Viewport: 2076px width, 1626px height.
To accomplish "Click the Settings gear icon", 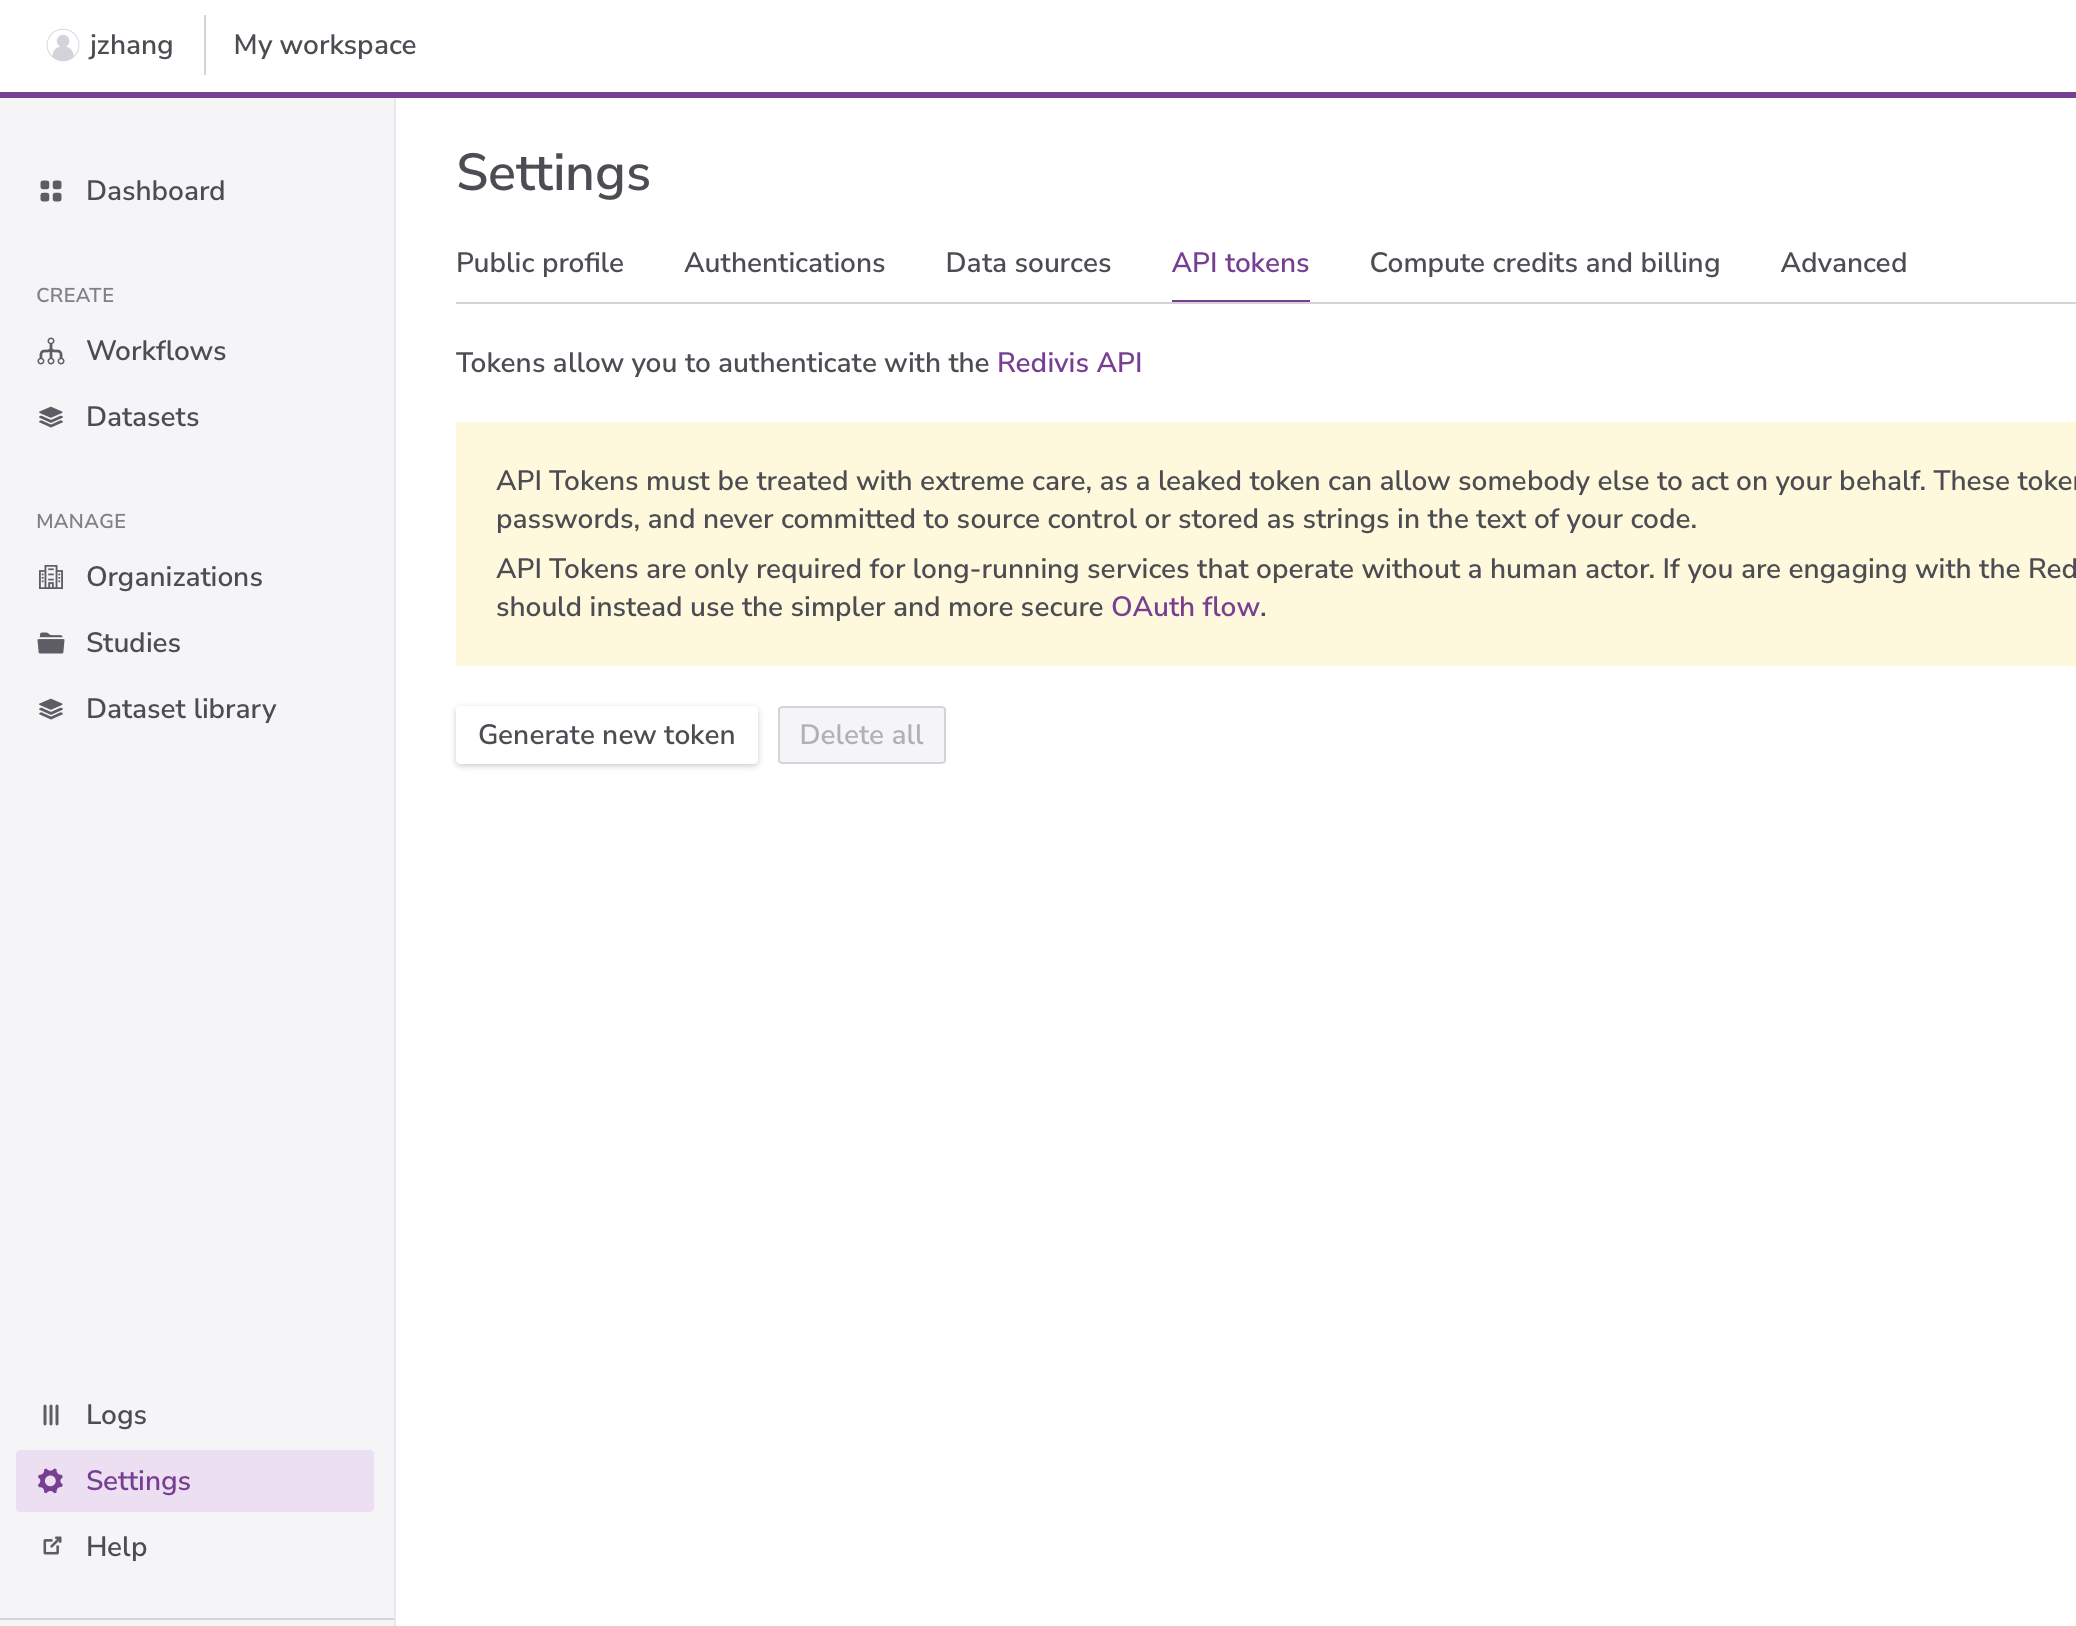I will pos(51,1481).
